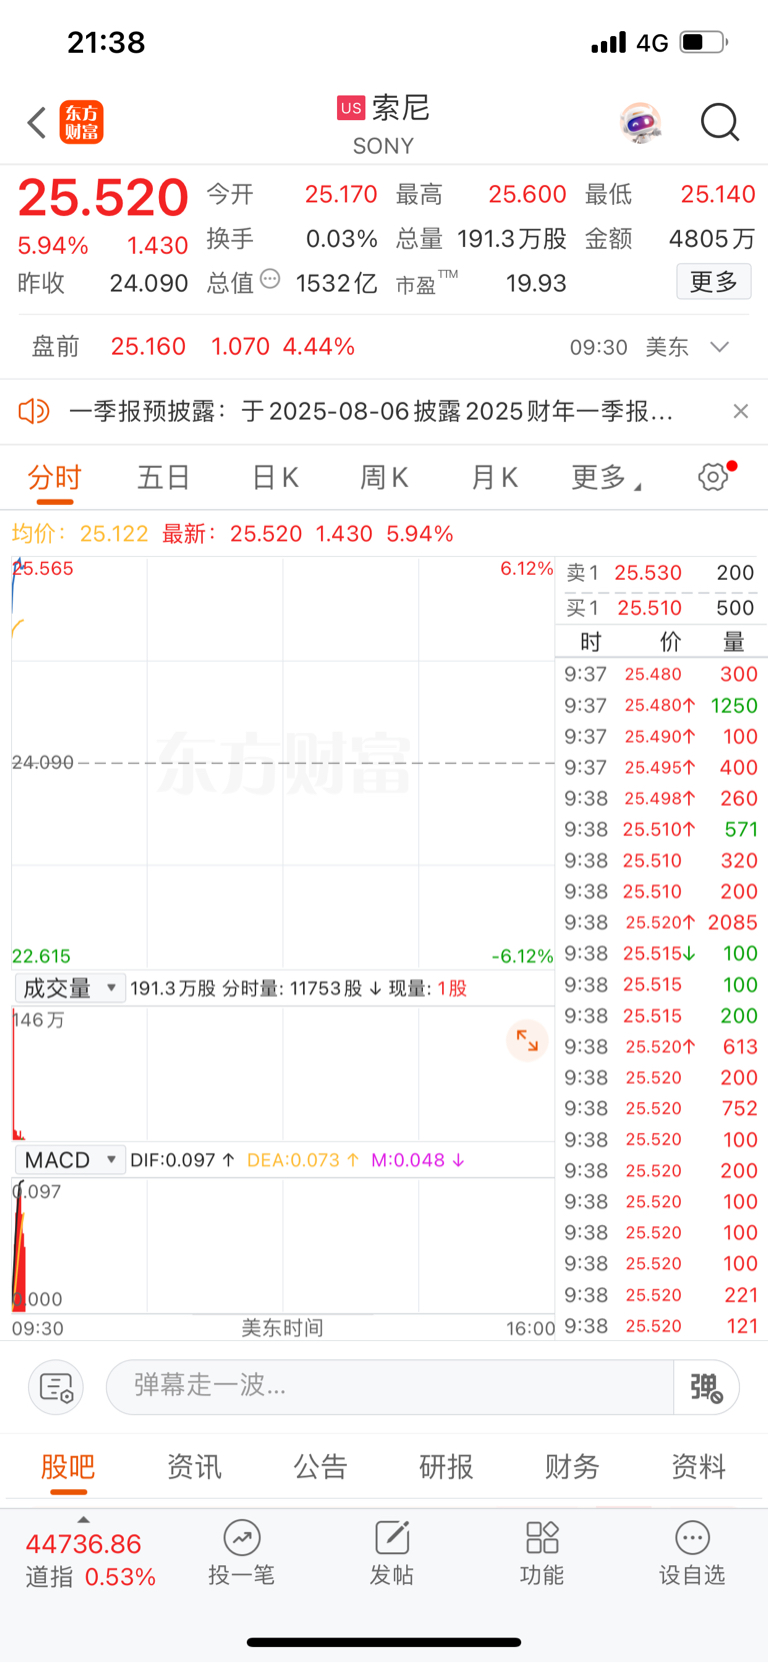Viewport: 768px width, 1663px height.
Task: Tap the 市盈 TTM value 19.93
Action: pyautogui.click(x=536, y=284)
